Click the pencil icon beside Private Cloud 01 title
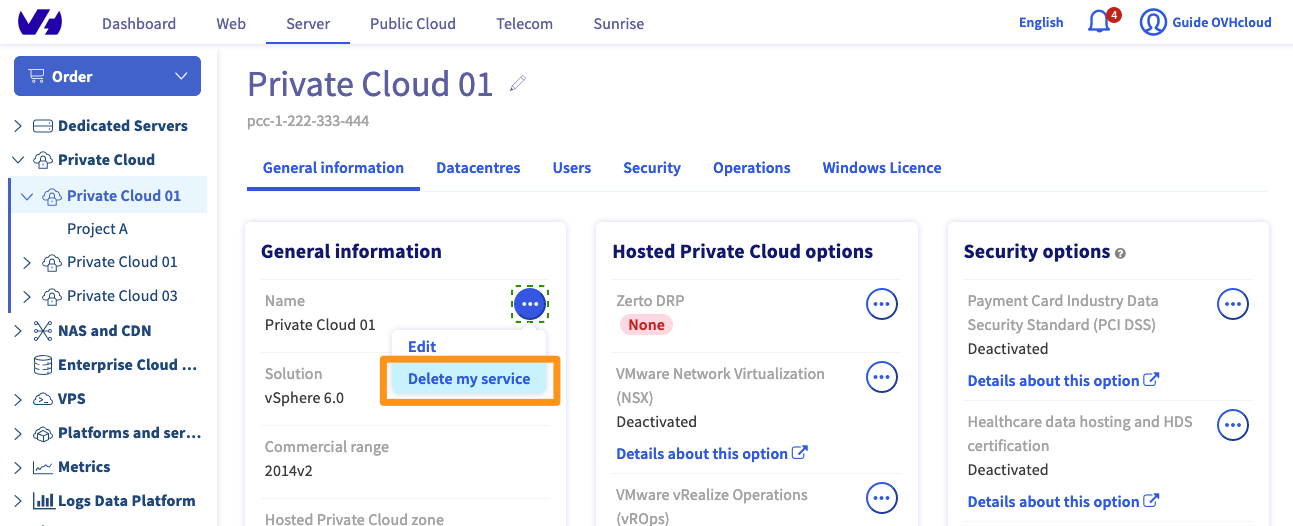The height and width of the screenshot is (526, 1293). coord(517,84)
